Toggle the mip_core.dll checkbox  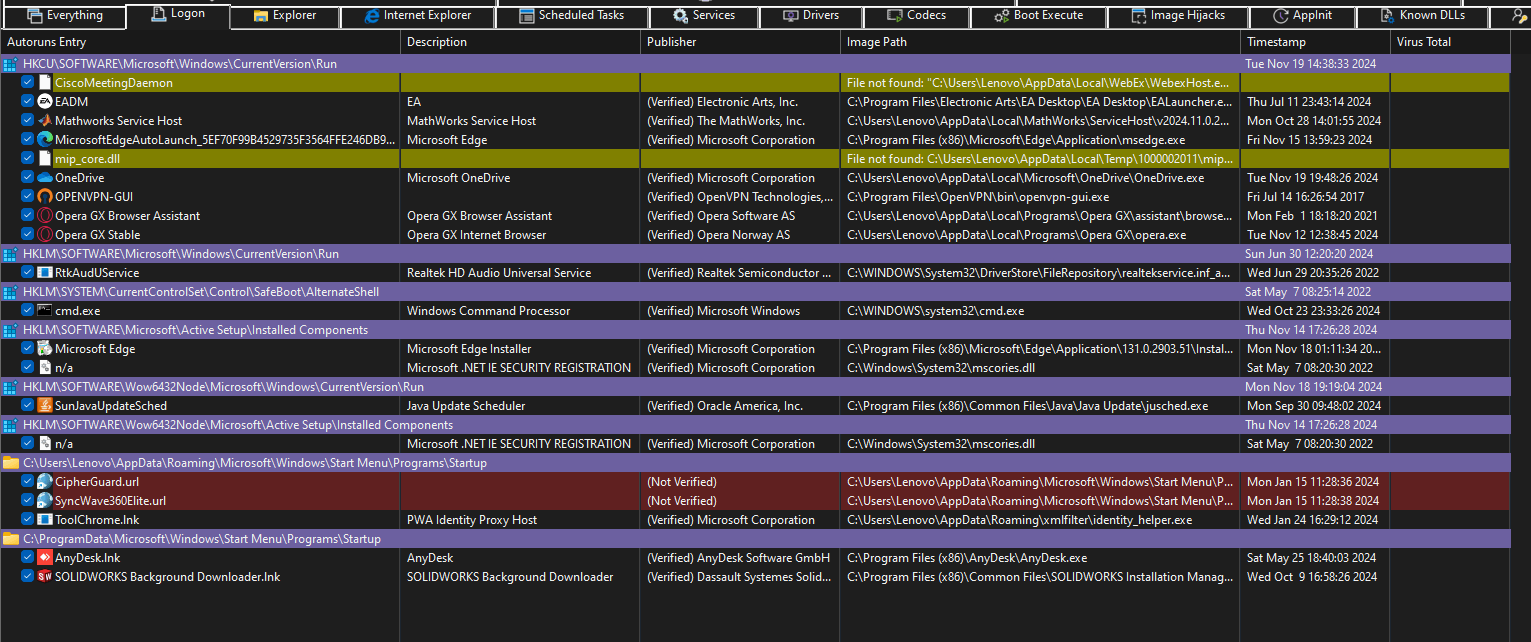pyautogui.click(x=28, y=159)
